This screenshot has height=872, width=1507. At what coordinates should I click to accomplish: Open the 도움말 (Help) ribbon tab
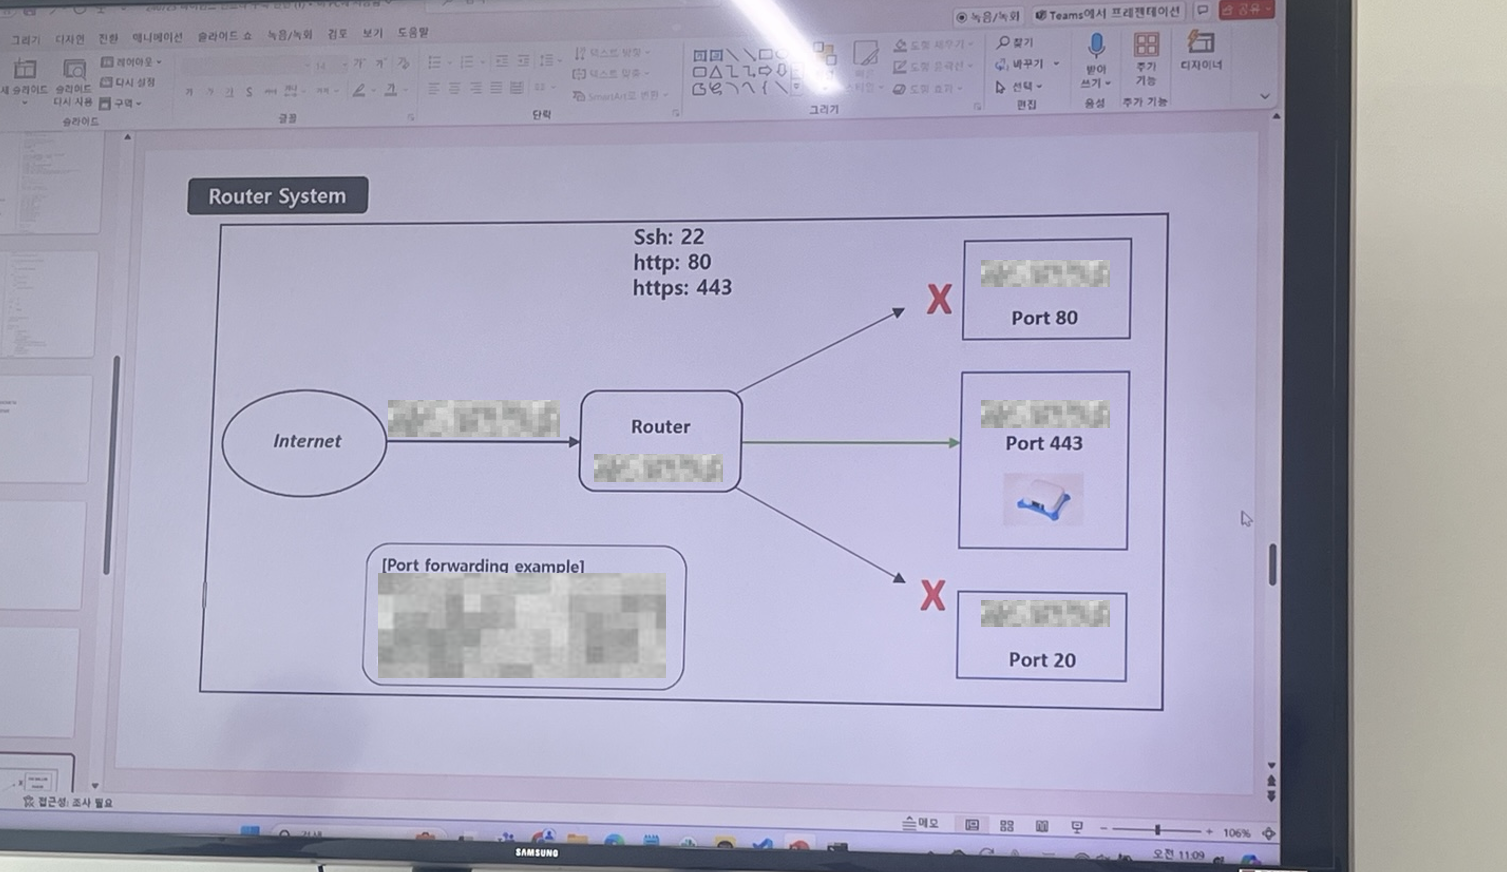coord(412,32)
